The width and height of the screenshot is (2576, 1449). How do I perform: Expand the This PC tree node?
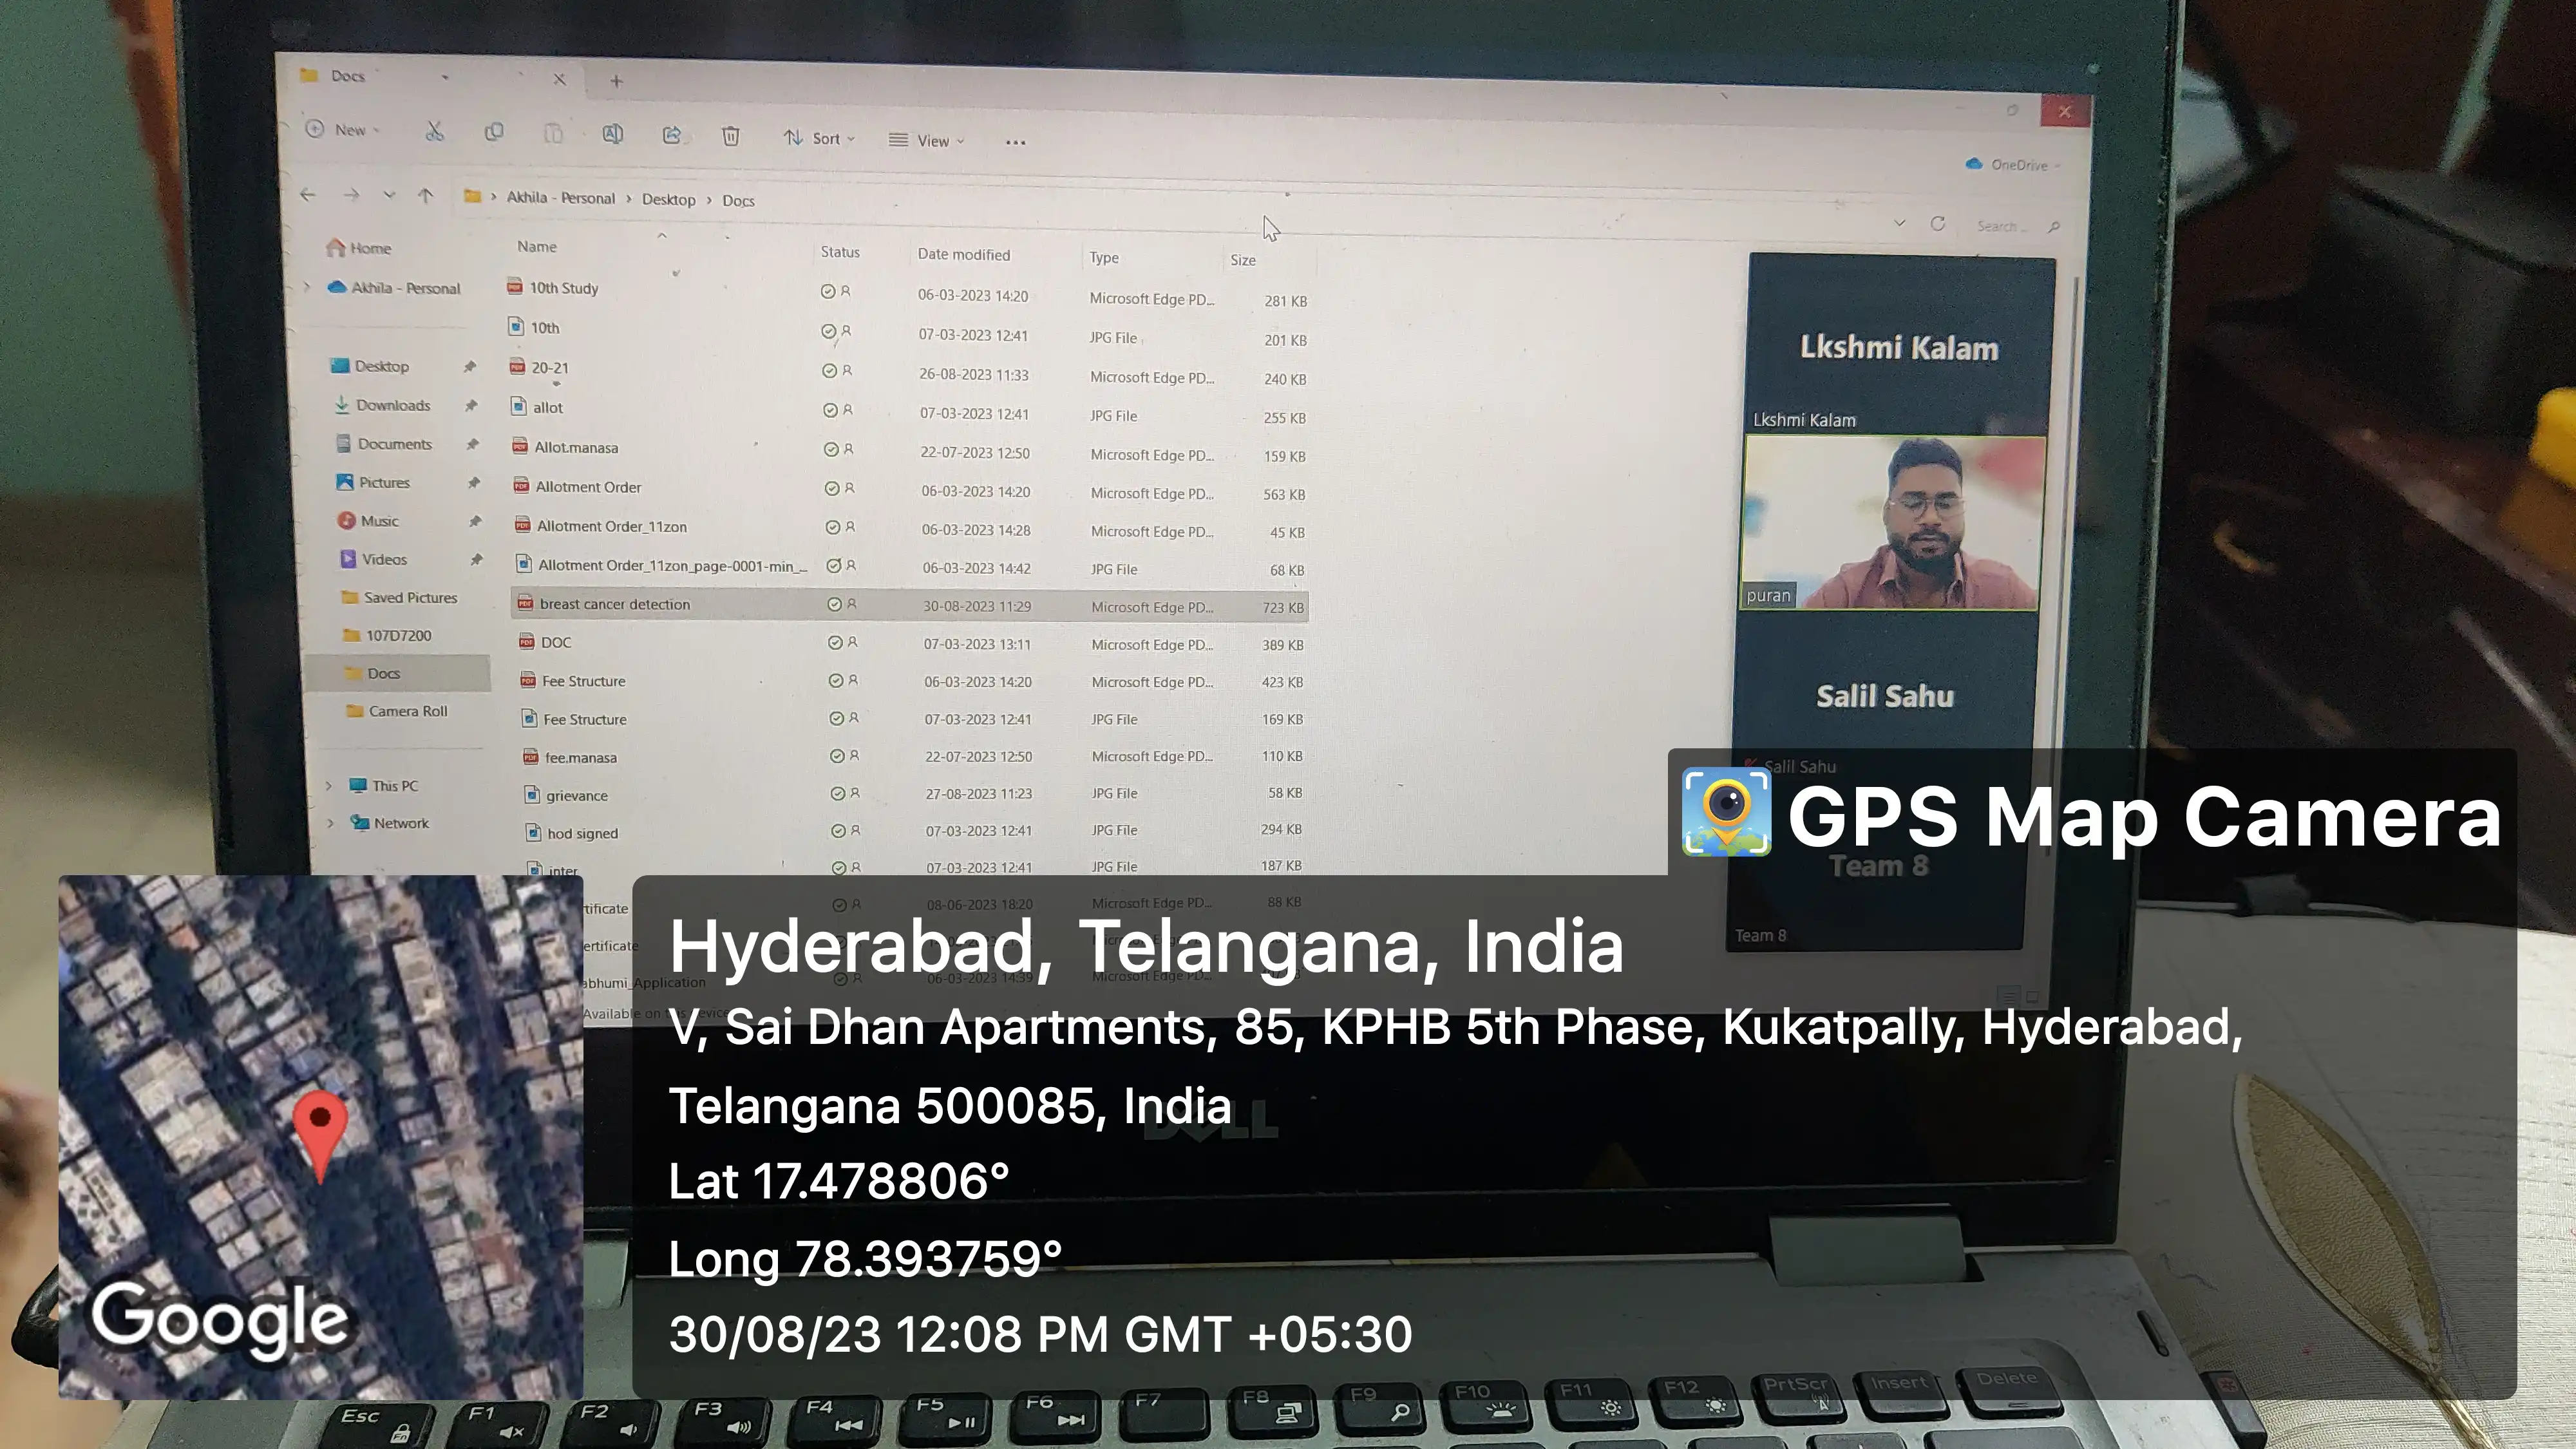pos(329,786)
